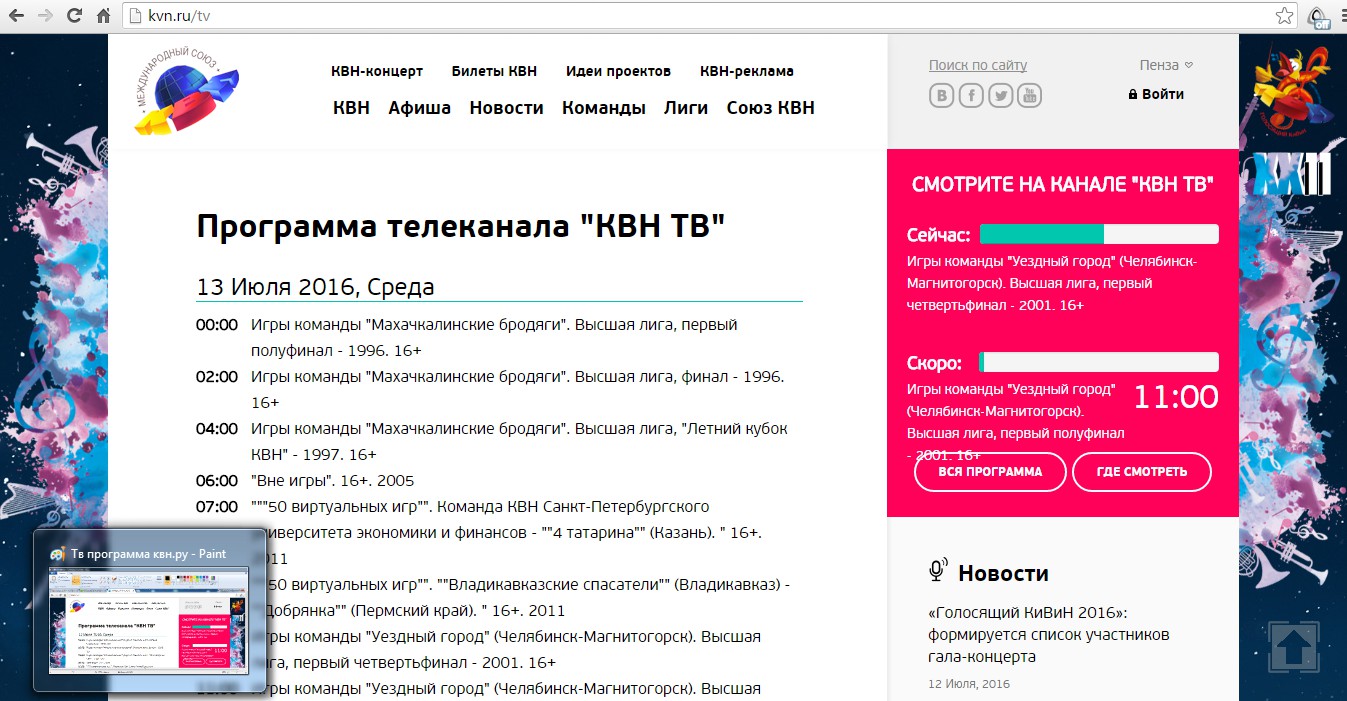The width and height of the screenshot is (1347, 701).
Task: Click the Программа телеканала "КВН ТВ" heading
Action: [x=460, y=226]
